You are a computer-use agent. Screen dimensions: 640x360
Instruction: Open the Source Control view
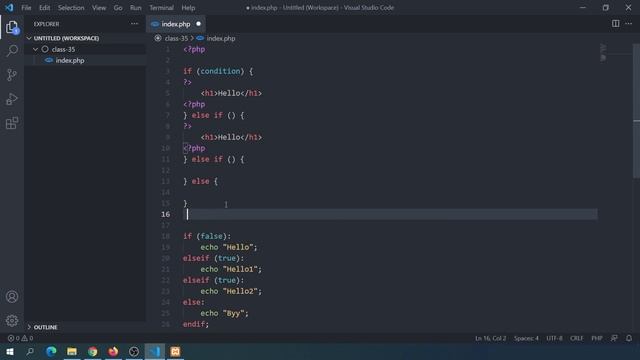(12, 75)
